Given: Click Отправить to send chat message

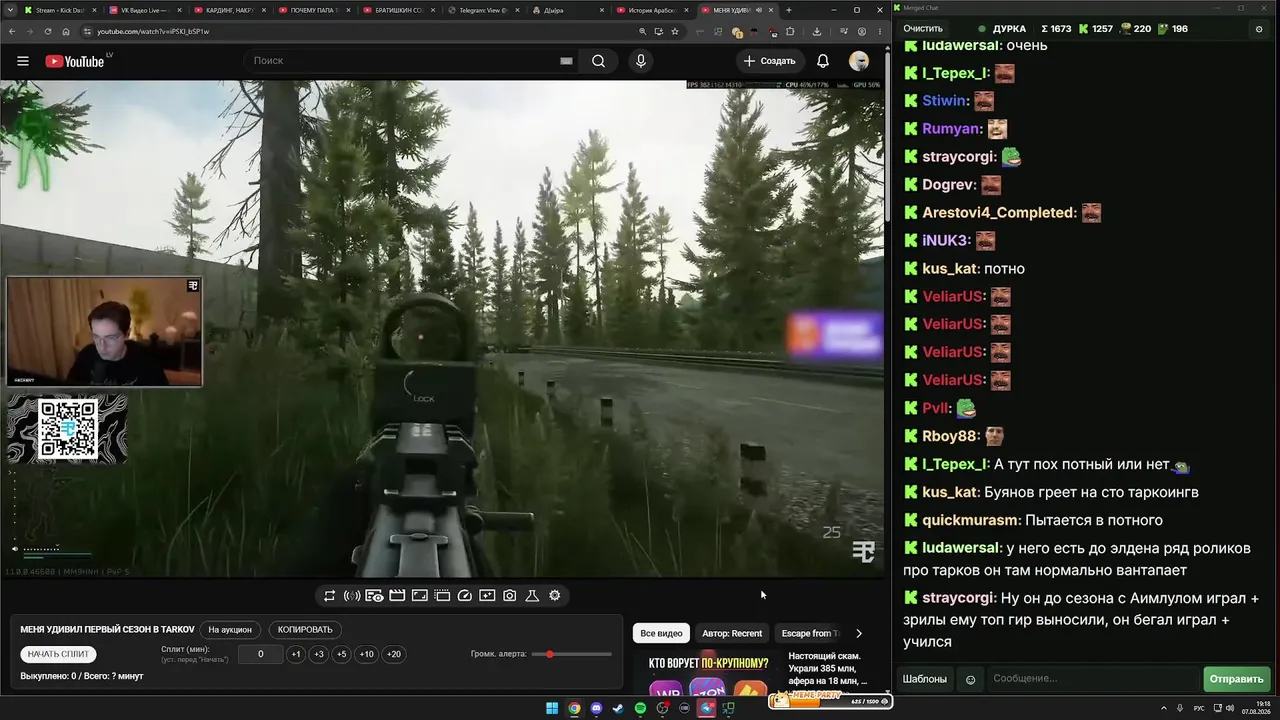Looking at the screenshot, I should pyautogui.click(x=1236, y=679).
